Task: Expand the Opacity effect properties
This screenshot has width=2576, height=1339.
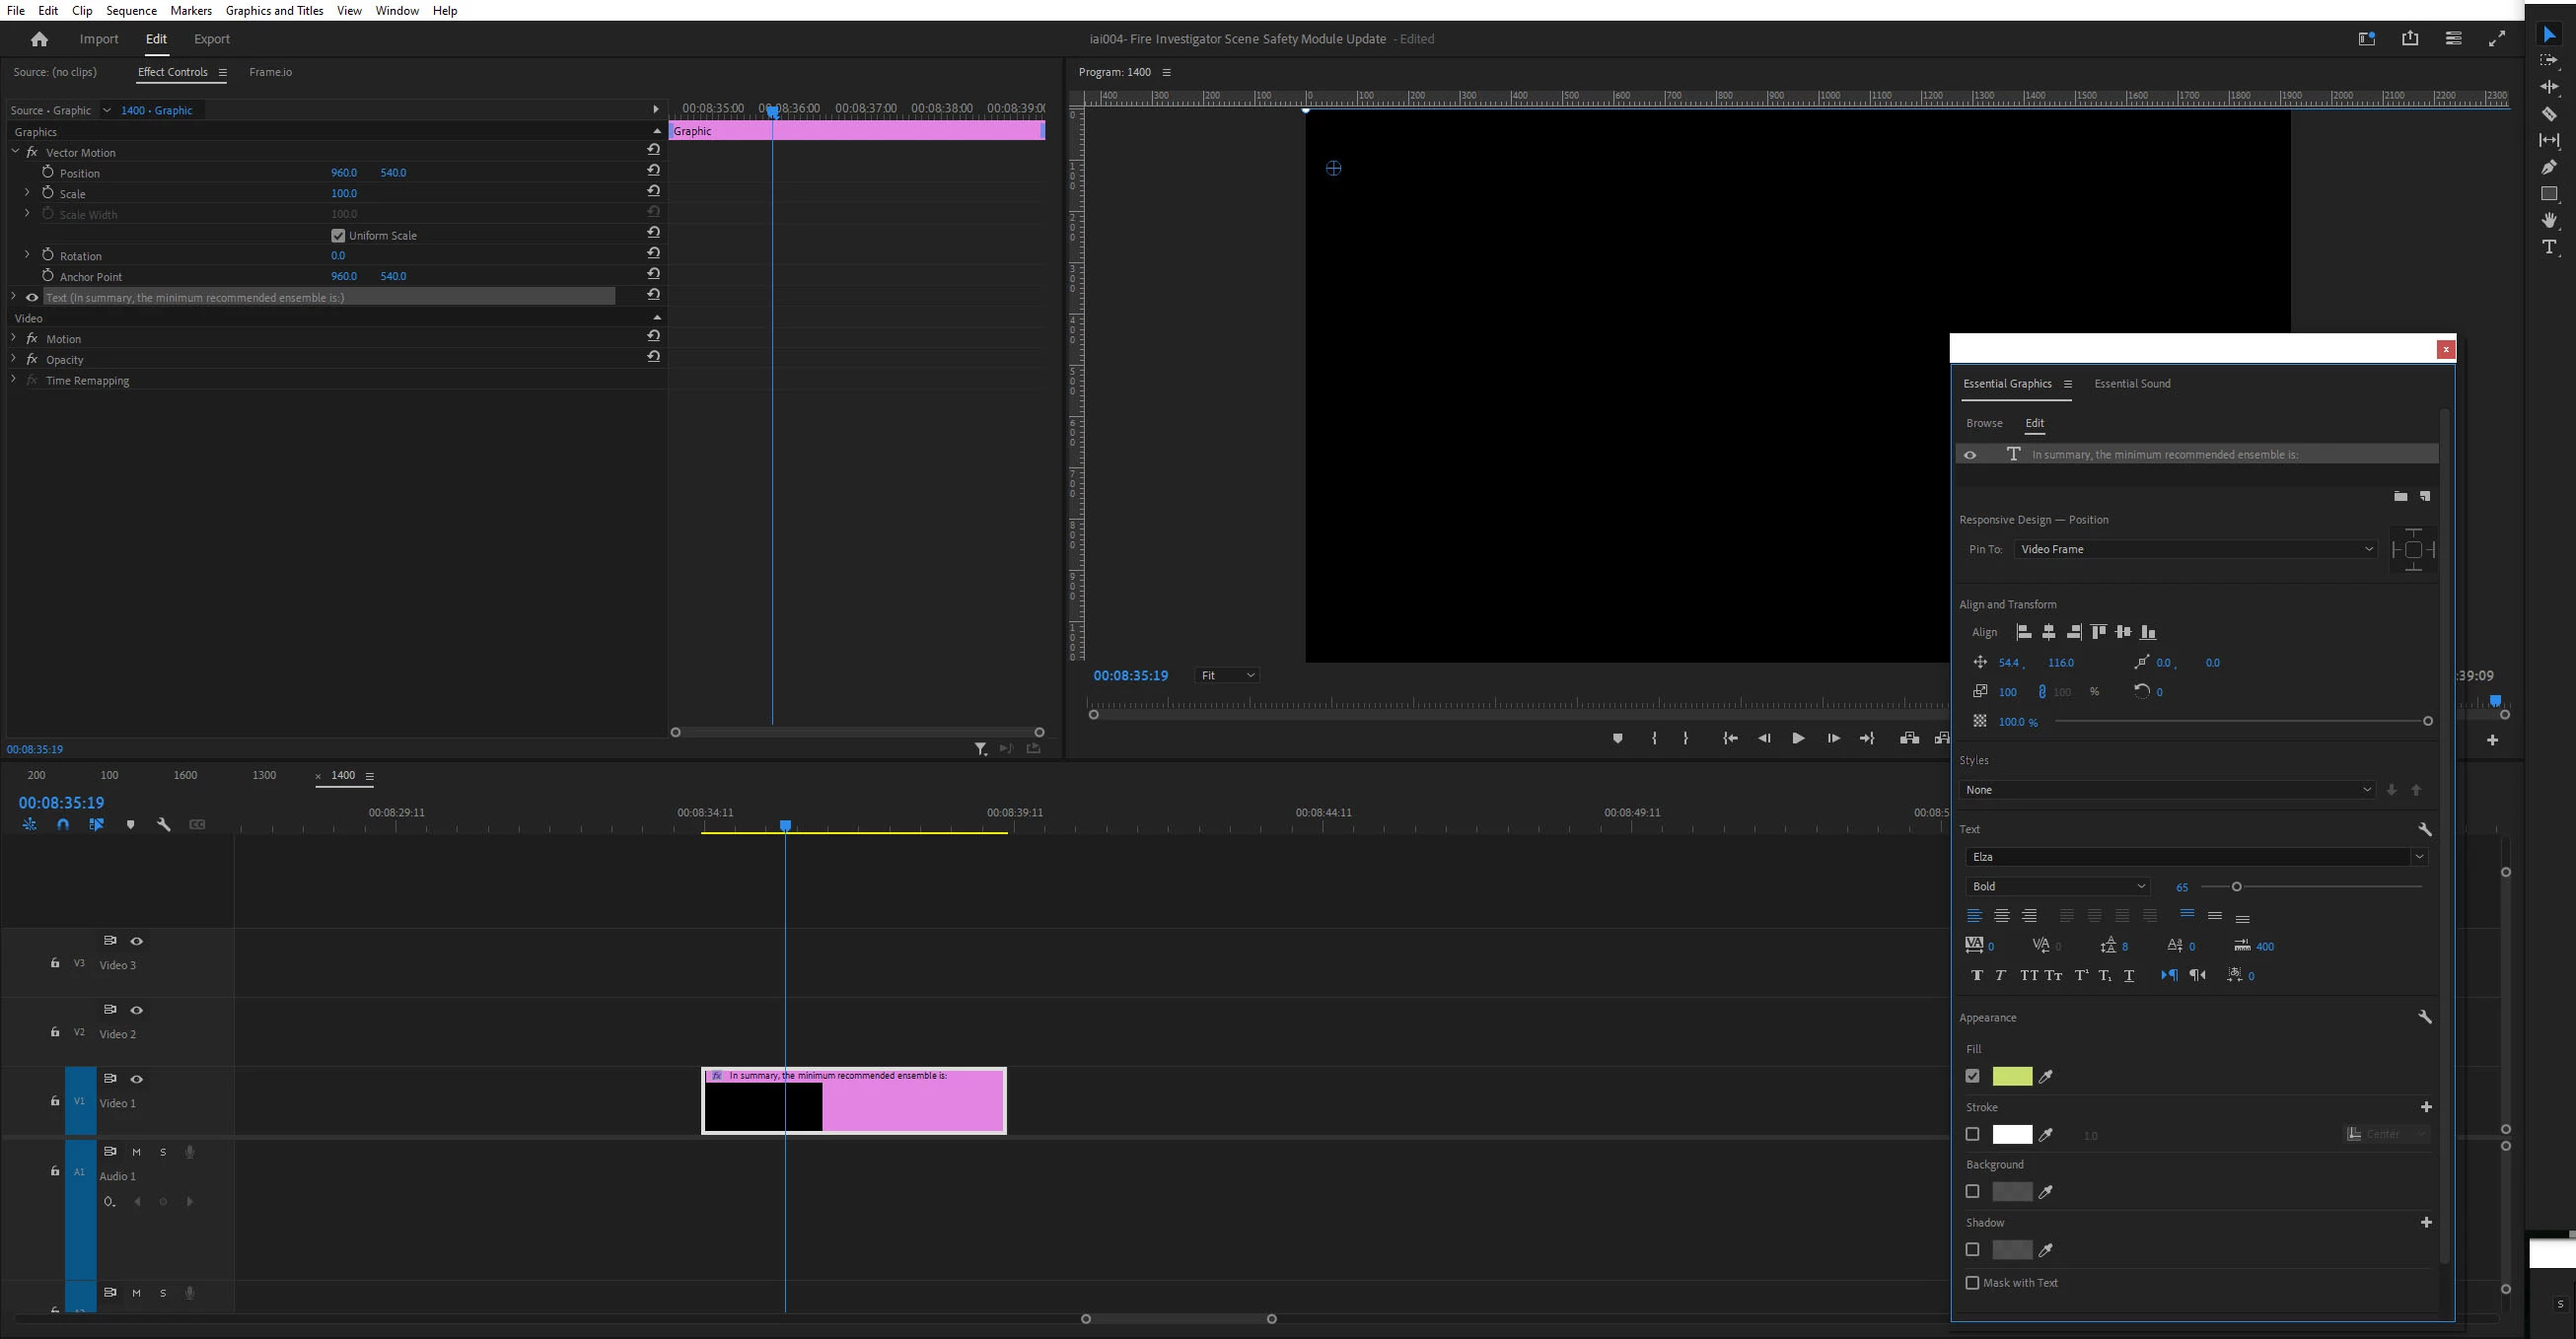Action: click(x=14, y=359)
